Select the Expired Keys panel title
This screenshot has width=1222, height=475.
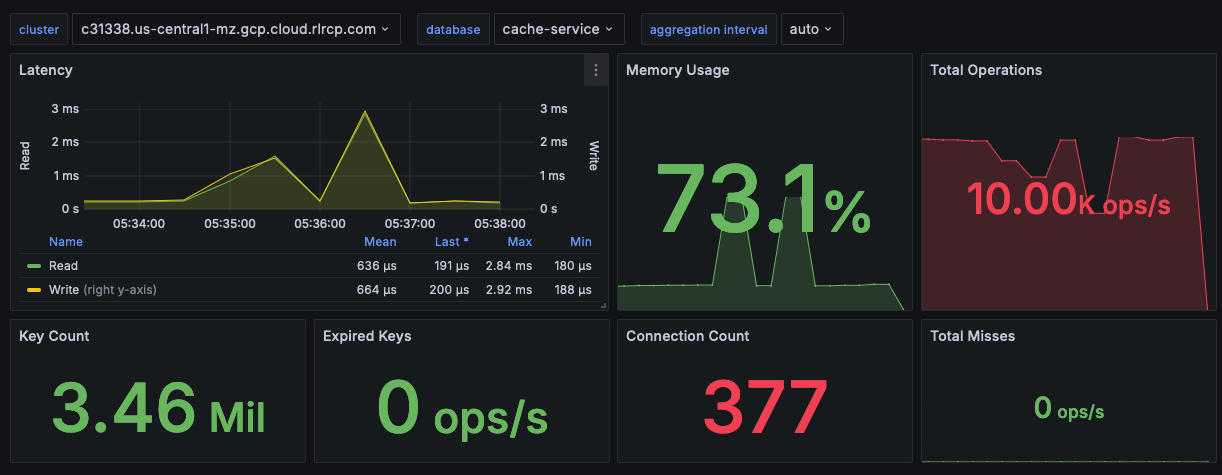click(x=367, y=336)
